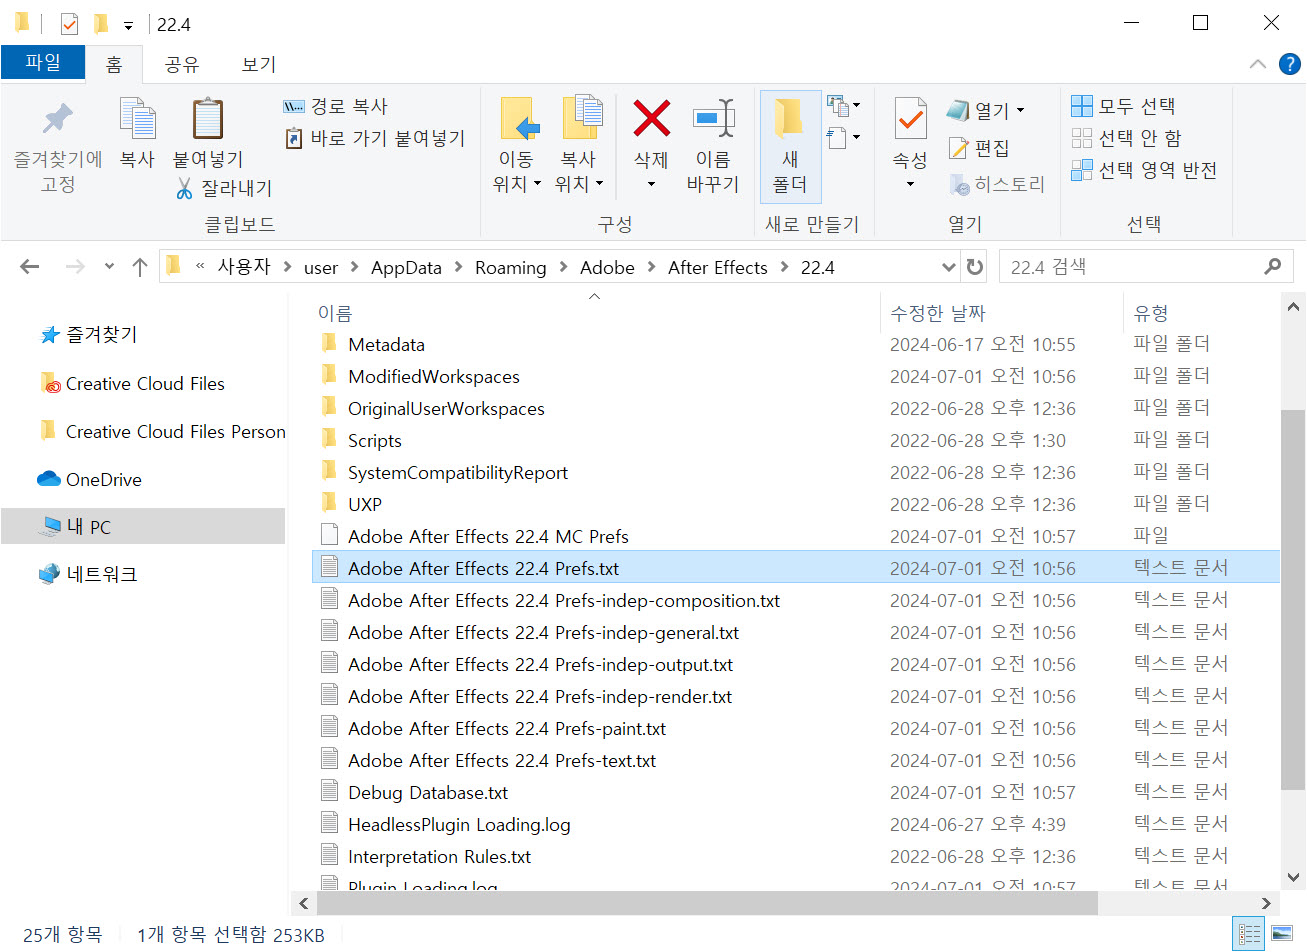Open the new item dropdown beside 새 폴더

(843, 105)
